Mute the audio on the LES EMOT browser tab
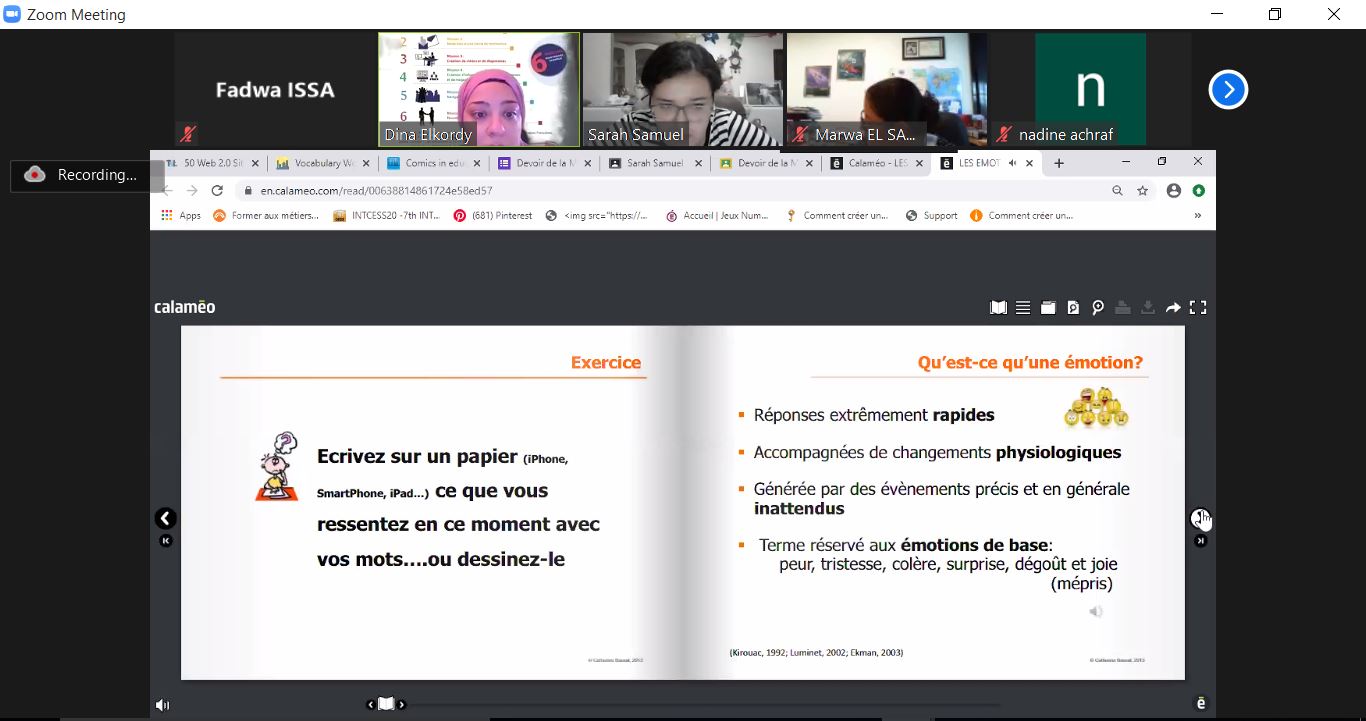The height and width of the screenshot is (721, 1366). (x=1012, y=163)
